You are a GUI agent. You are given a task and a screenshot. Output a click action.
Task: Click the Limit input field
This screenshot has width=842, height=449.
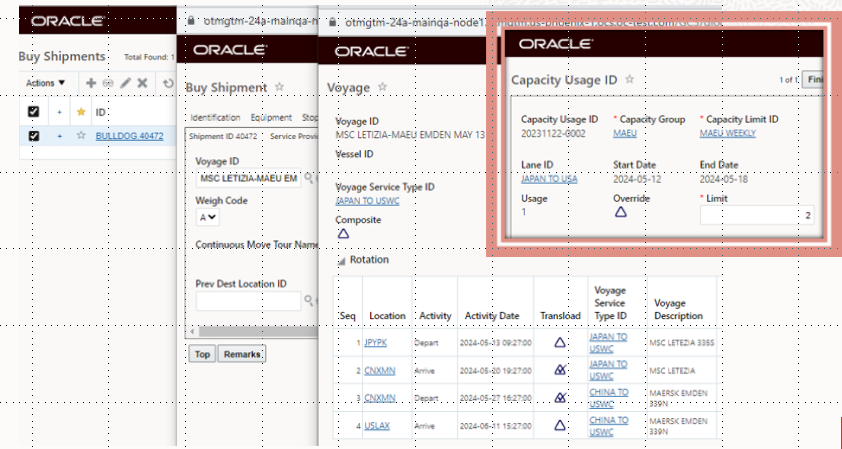[x=757, y=215]
